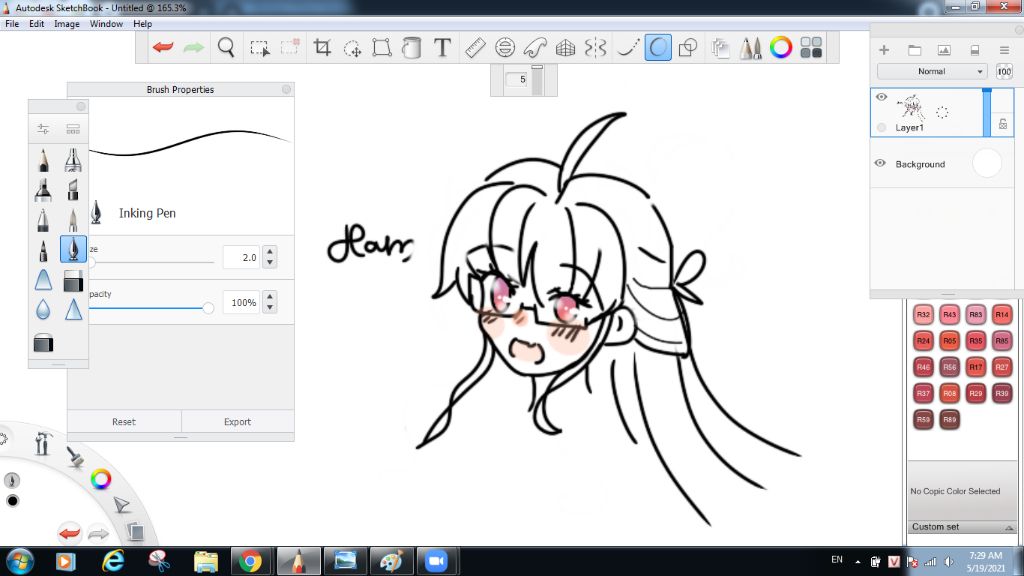Open the Copic Library swatch icon
Viewport: 1024px width, 576px height.
(811, 48)
